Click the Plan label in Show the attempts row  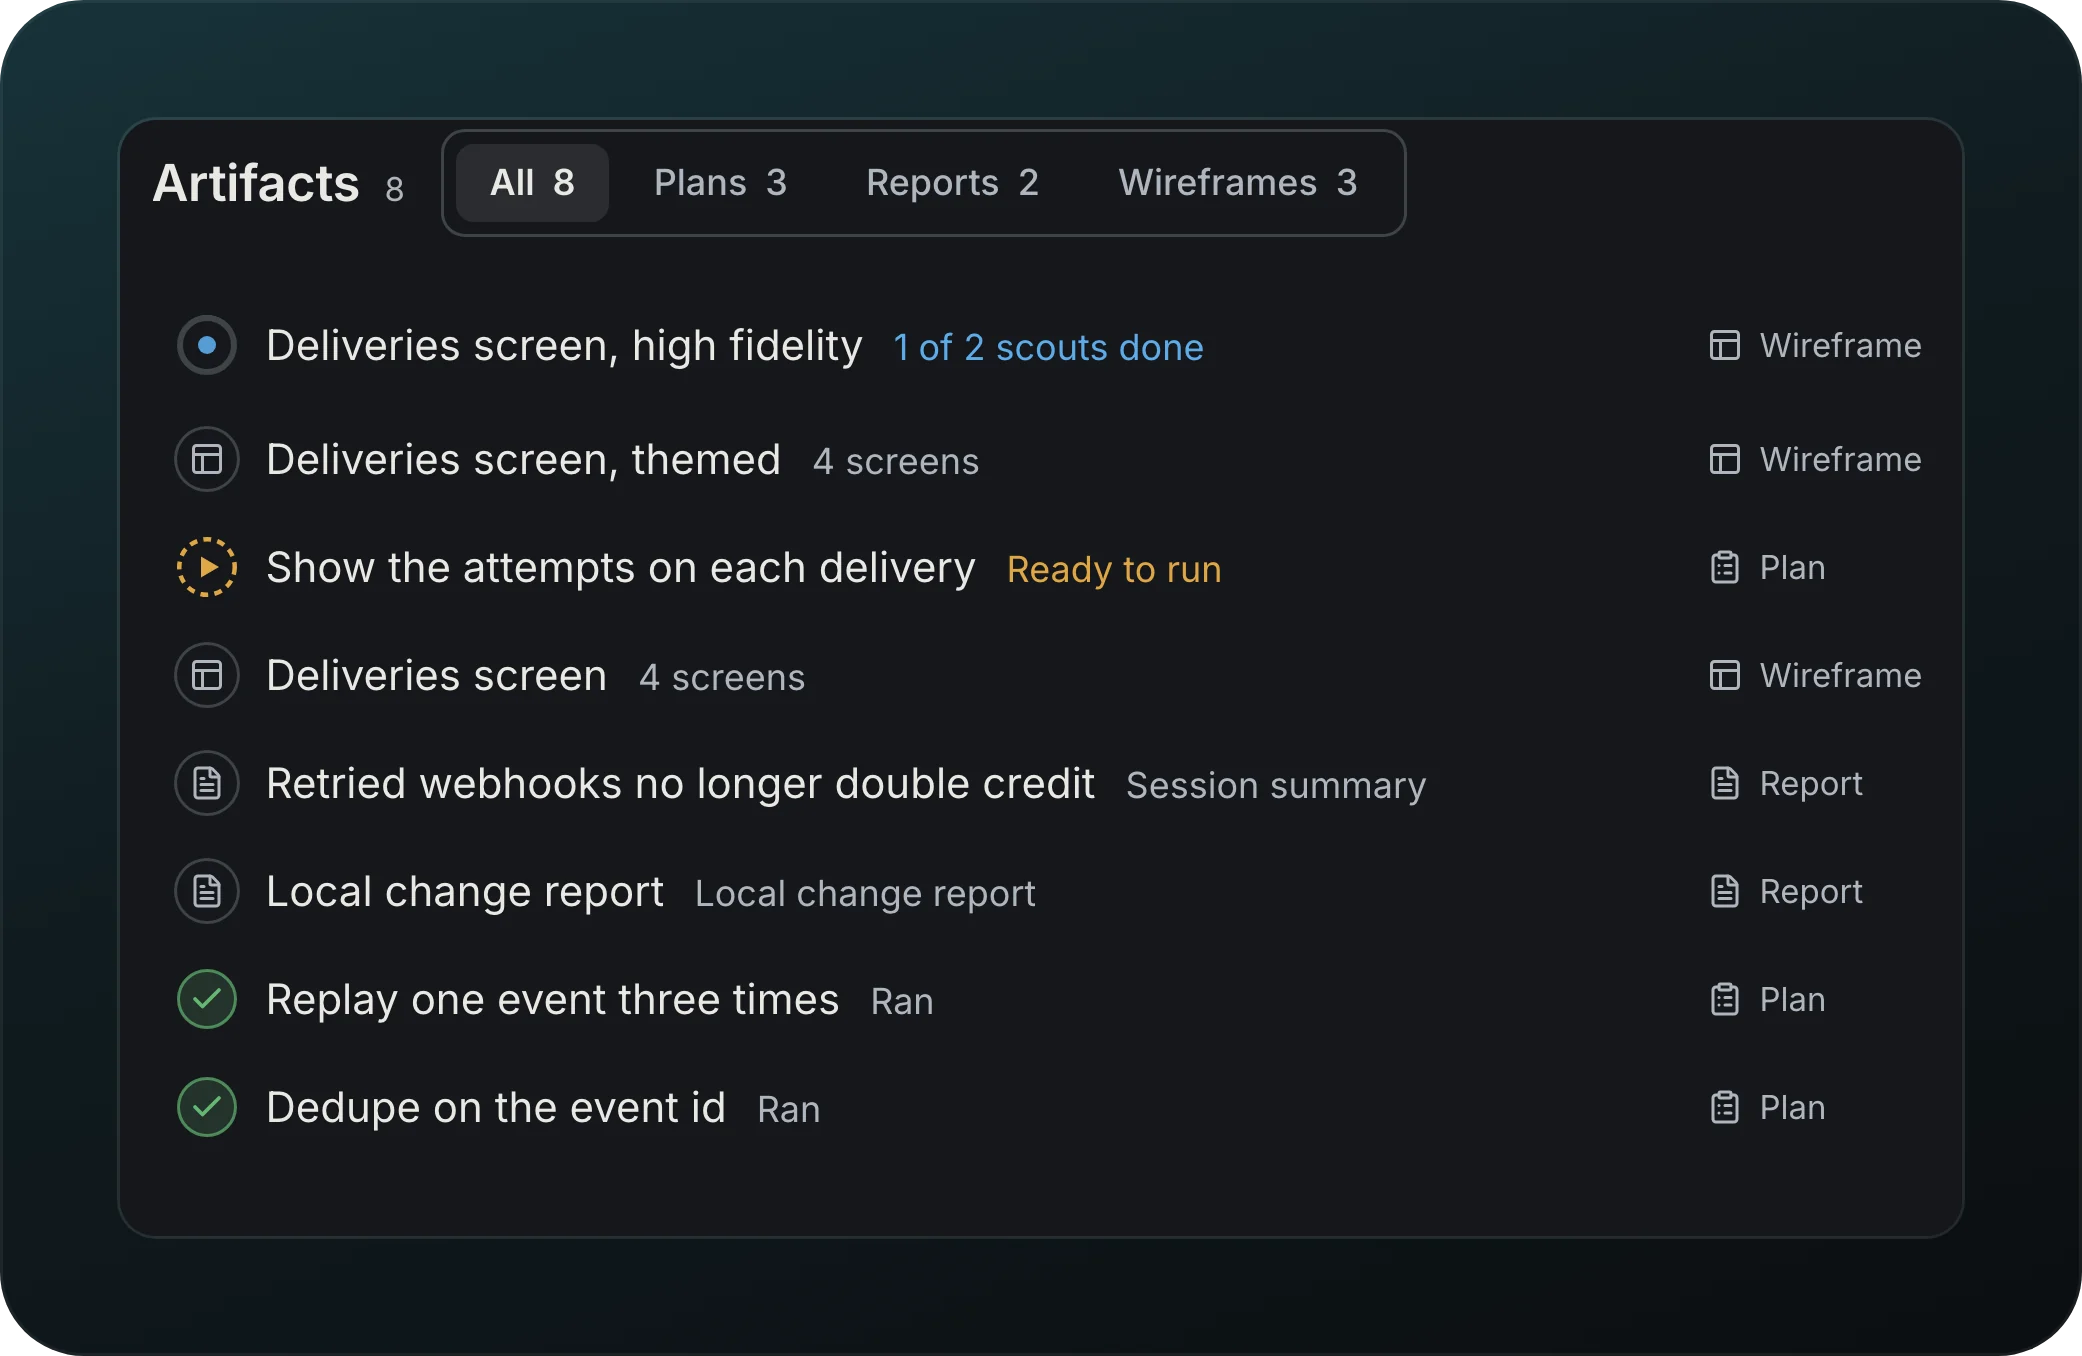pyautogui.click(x=1793, y=567)
